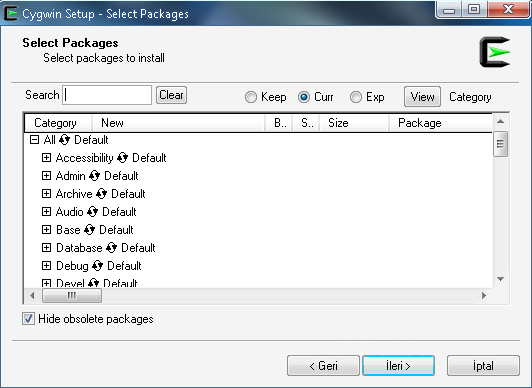This screenshot has width=532, height=388.
Task: Click the cycle icon beside Database
Action: 111,248
